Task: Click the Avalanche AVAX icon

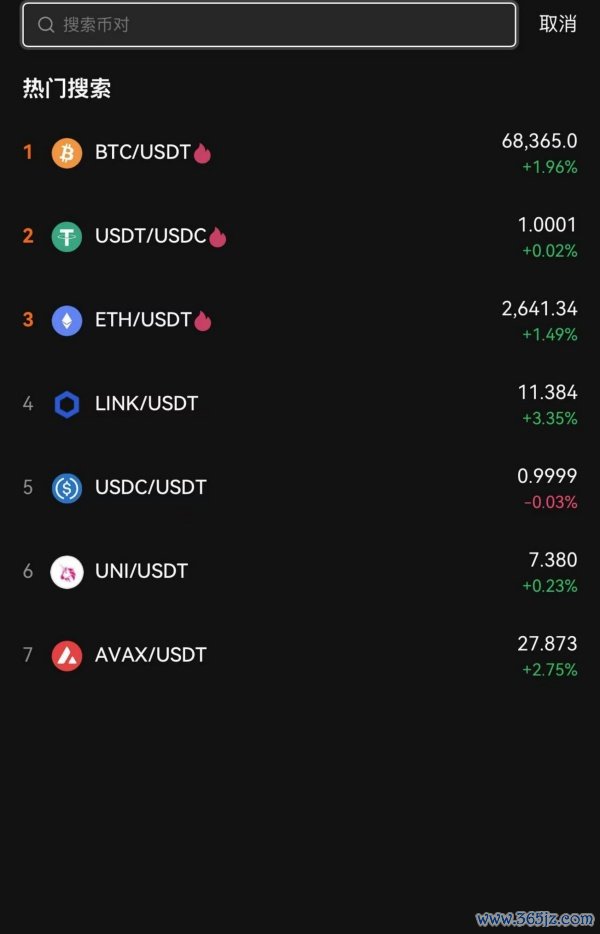Action: point(67,655)
